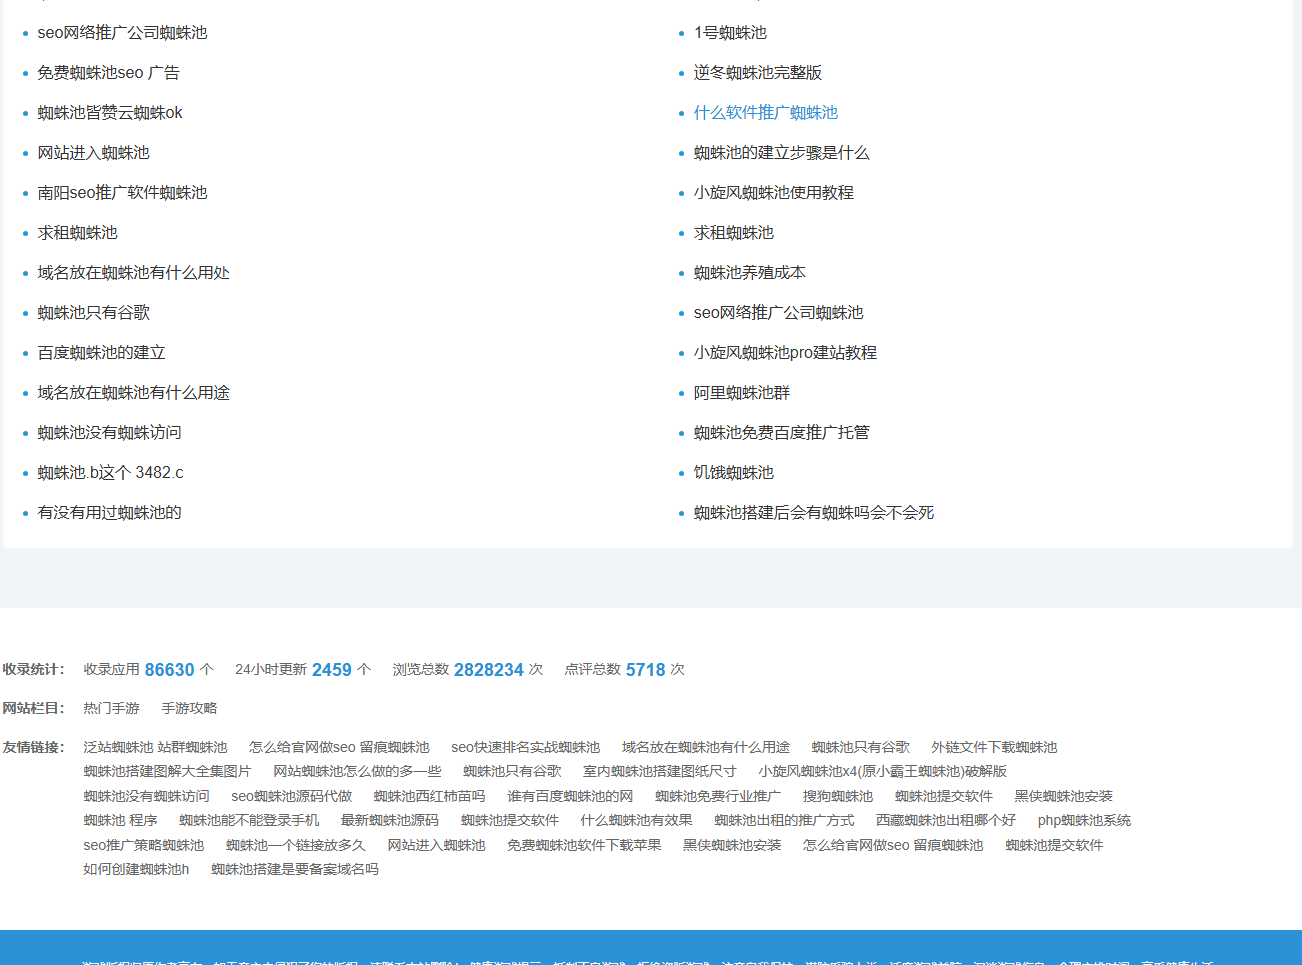Open the 手游攻略 site category
1302x965 pixels.
[189, 708]
